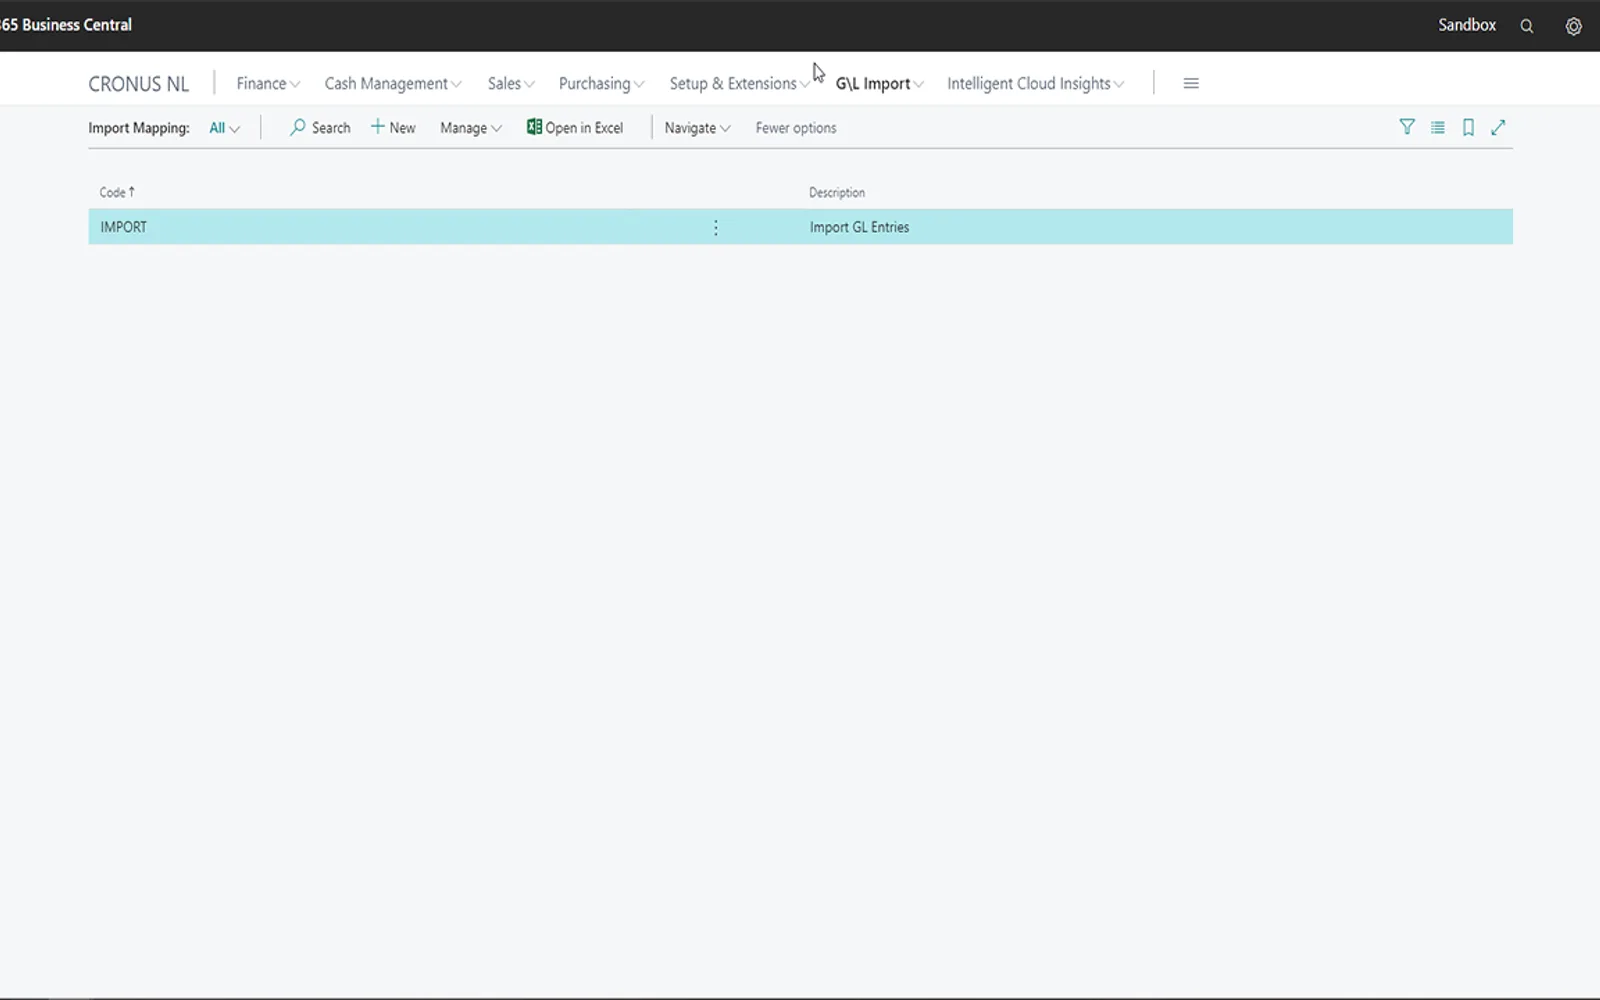Viewport: 1600px width, 1000px height.
Task: Open the Manage actions menu
Action: (x=471, y=128)
